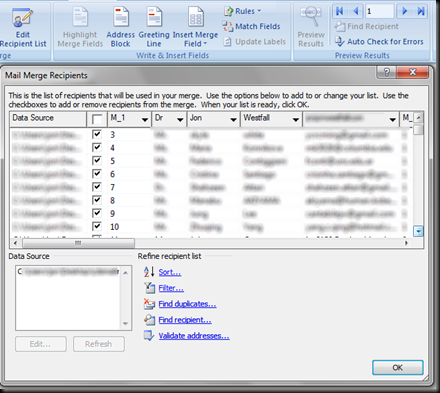Click the horizontal scrollbar thumb
The width and height of the screenshot is (440, 393).
click(x=78, y=243)
